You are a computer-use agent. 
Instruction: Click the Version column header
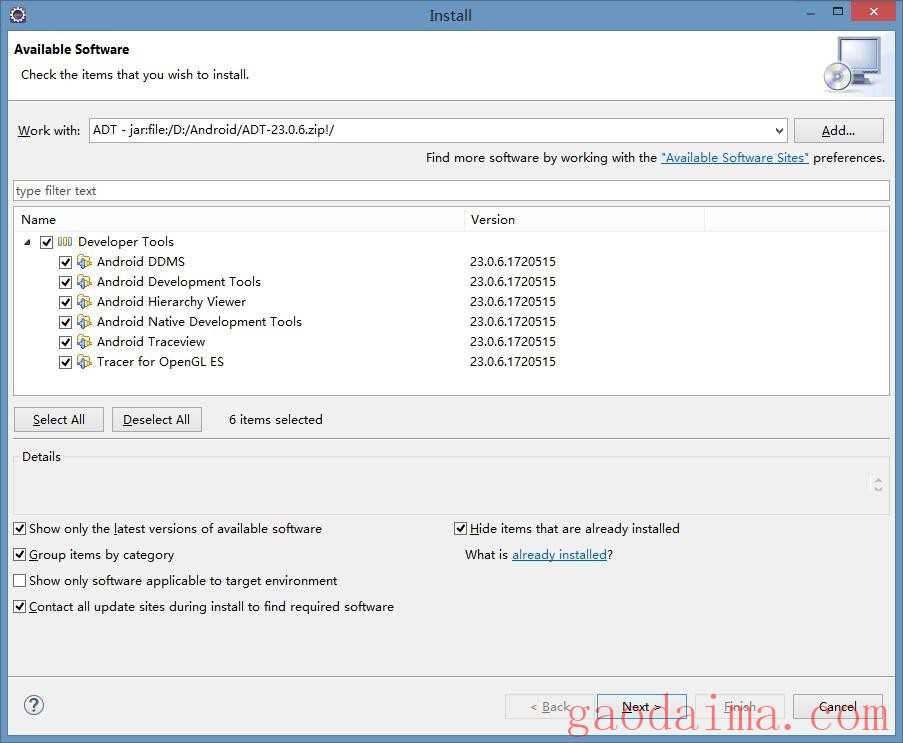pyautogui.click(x=585, y=219)
